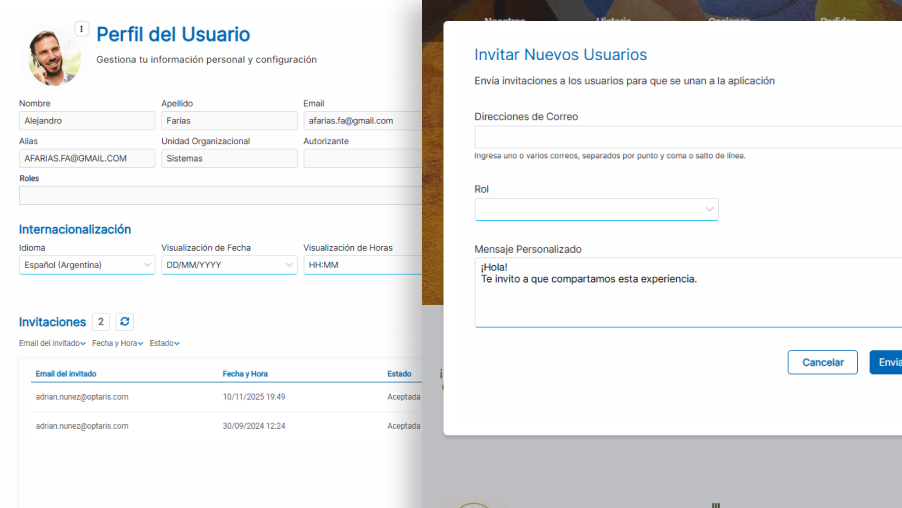Expand the Idioma dropdown
This screenshot has height=508, width=902.
pos(87,265)
